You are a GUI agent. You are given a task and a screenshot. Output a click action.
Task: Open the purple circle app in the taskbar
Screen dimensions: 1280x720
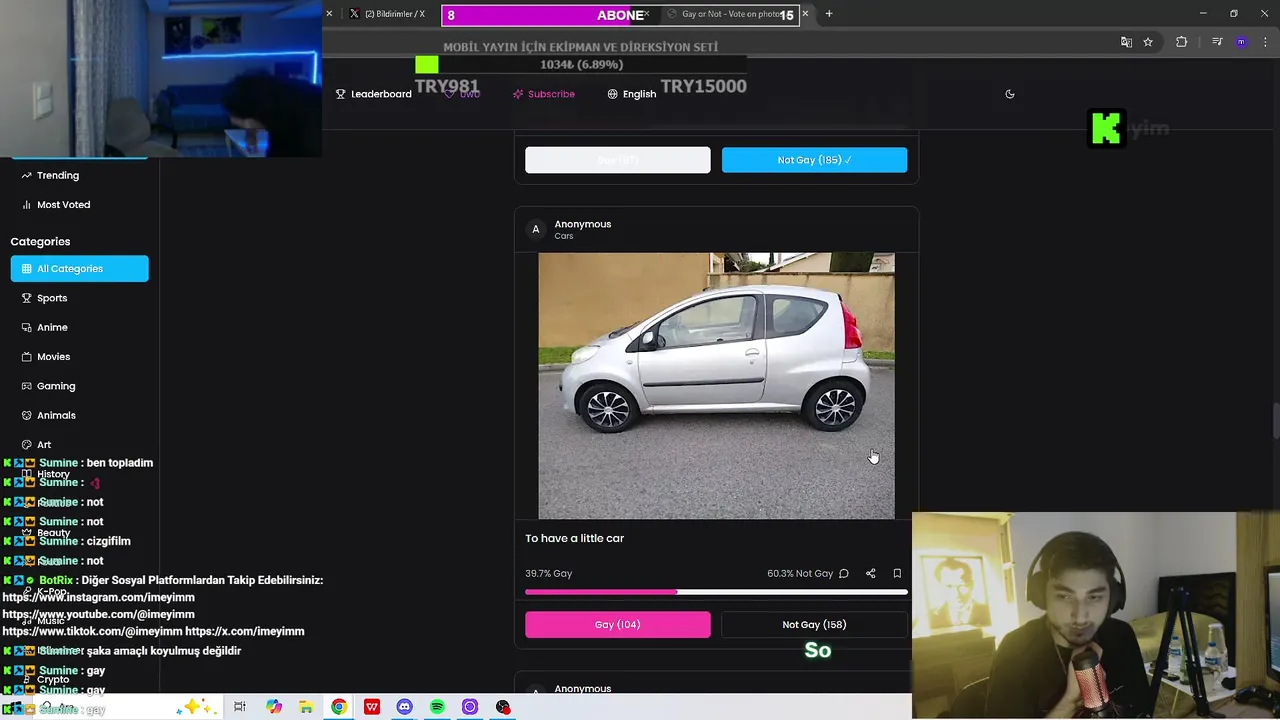(x=470, y=707)
